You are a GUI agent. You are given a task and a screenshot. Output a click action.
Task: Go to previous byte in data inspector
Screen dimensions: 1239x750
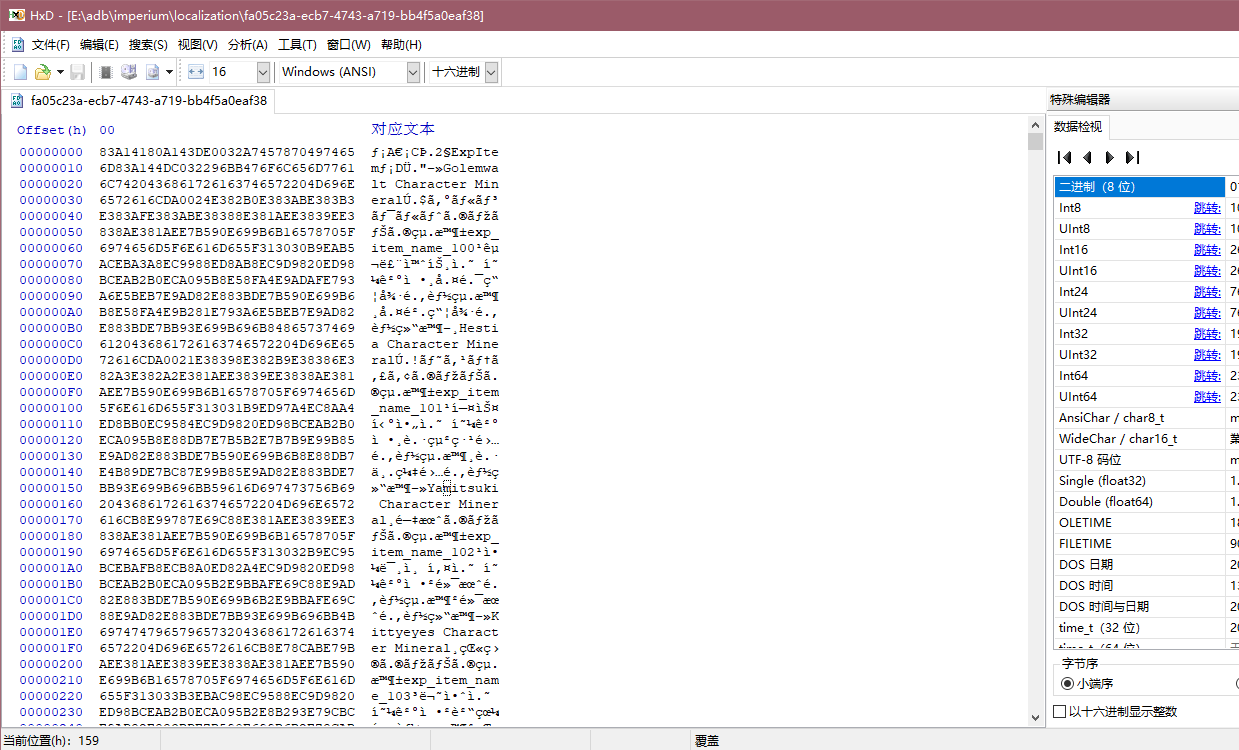[1087, 157]
